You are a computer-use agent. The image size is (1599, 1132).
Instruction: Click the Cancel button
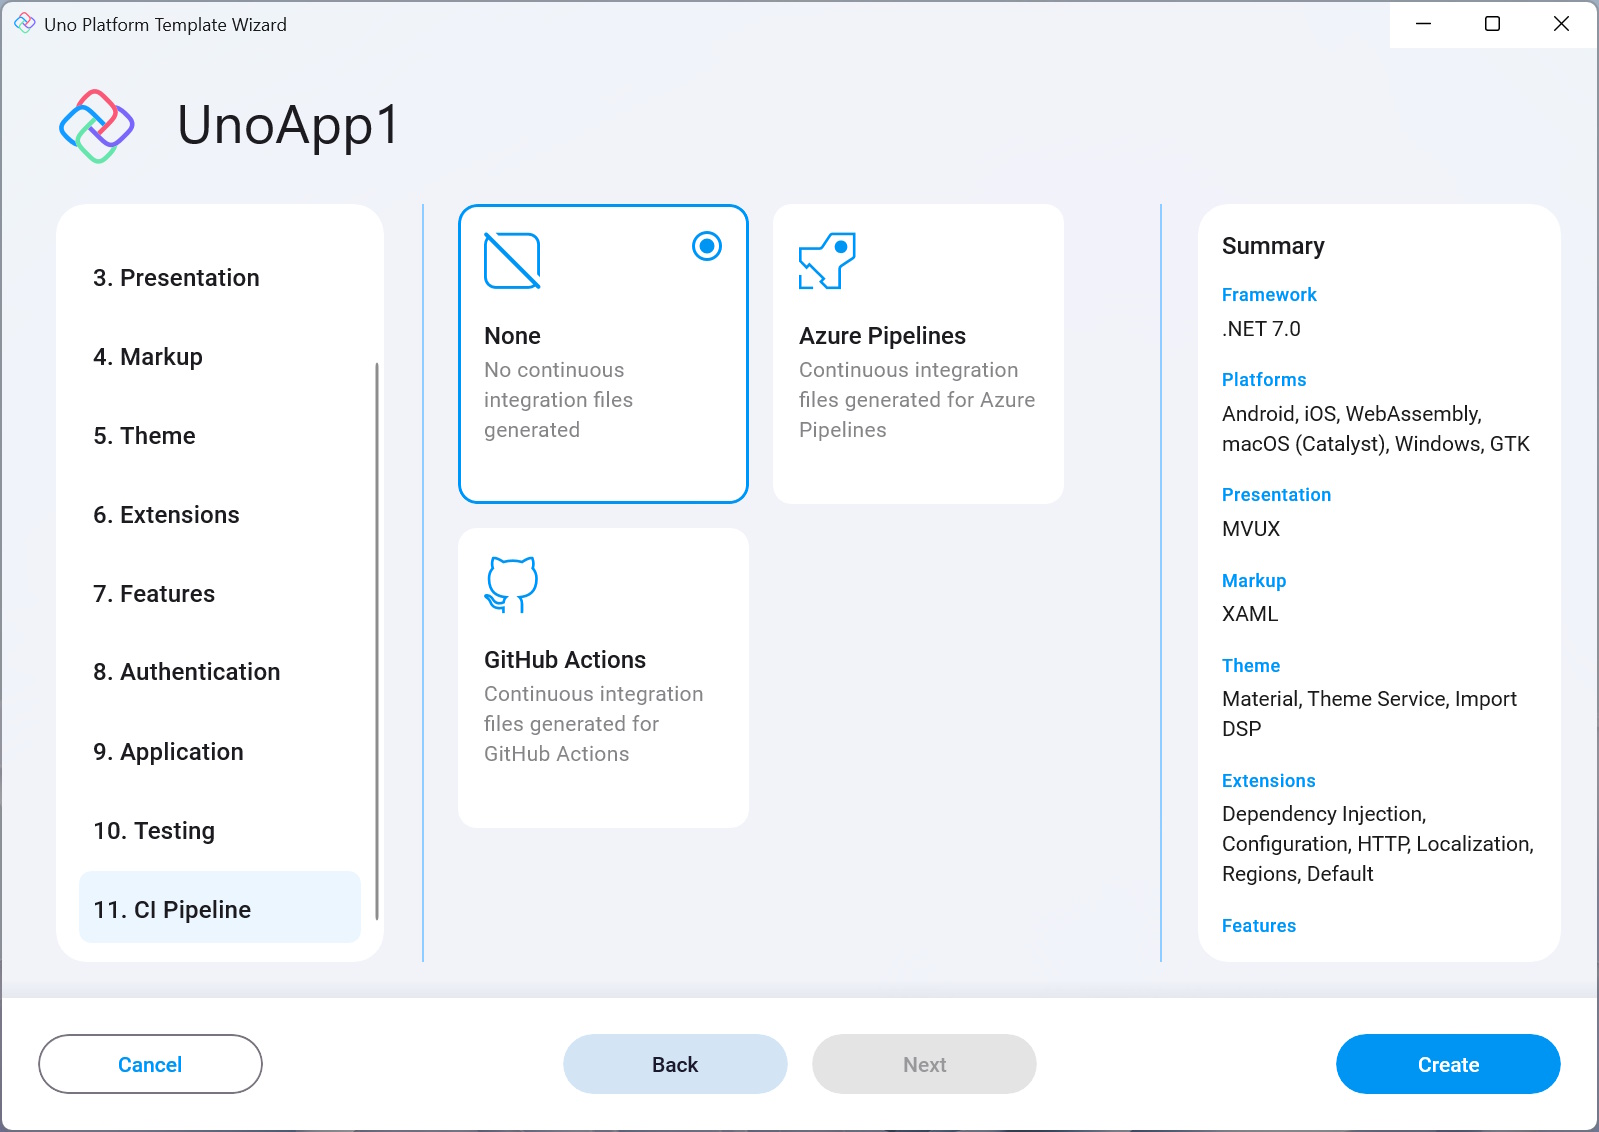[150, 1064]
